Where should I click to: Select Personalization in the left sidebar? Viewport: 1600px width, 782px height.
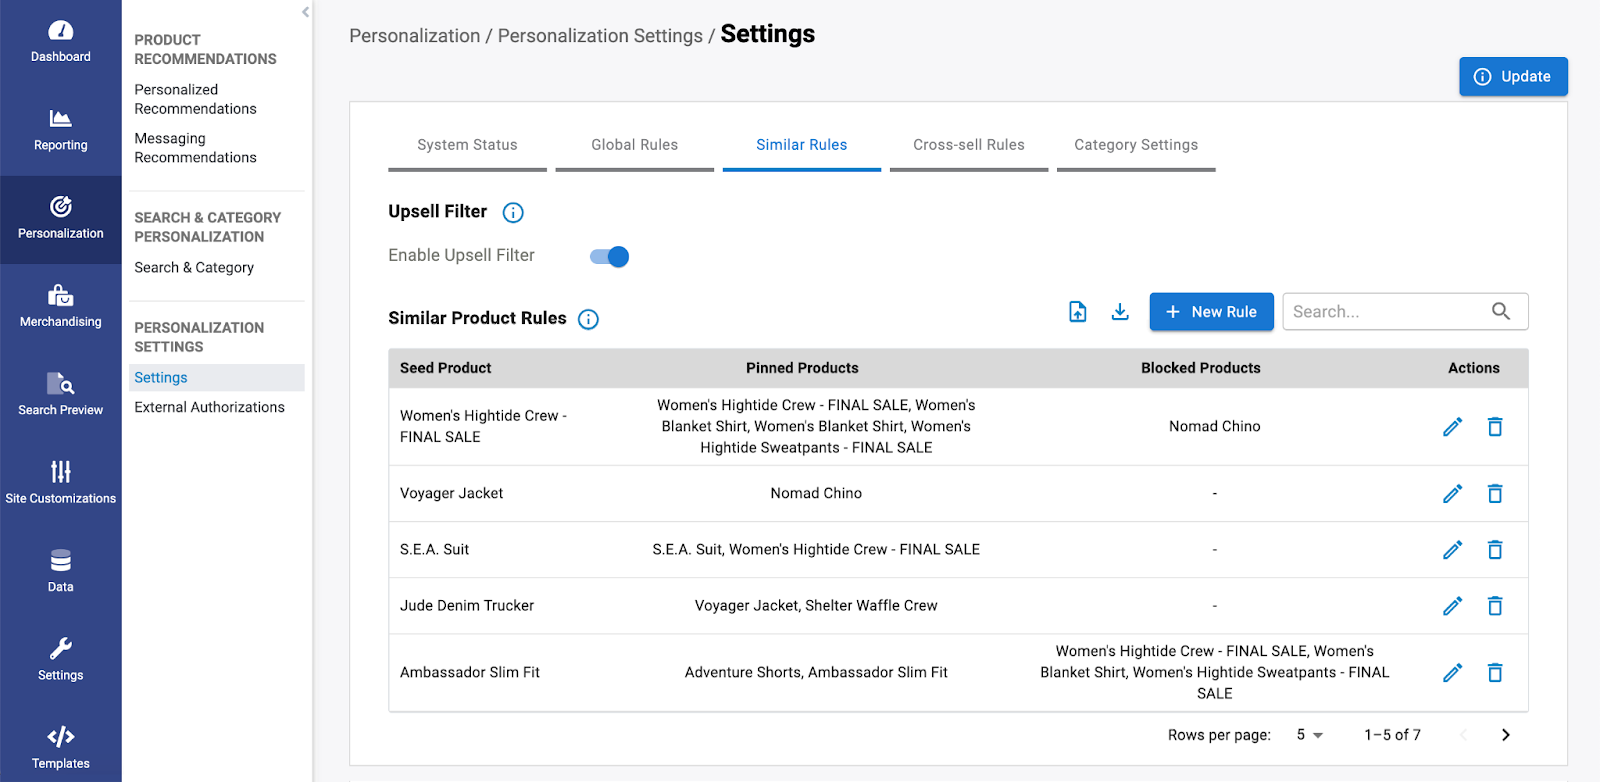point(60,219)
